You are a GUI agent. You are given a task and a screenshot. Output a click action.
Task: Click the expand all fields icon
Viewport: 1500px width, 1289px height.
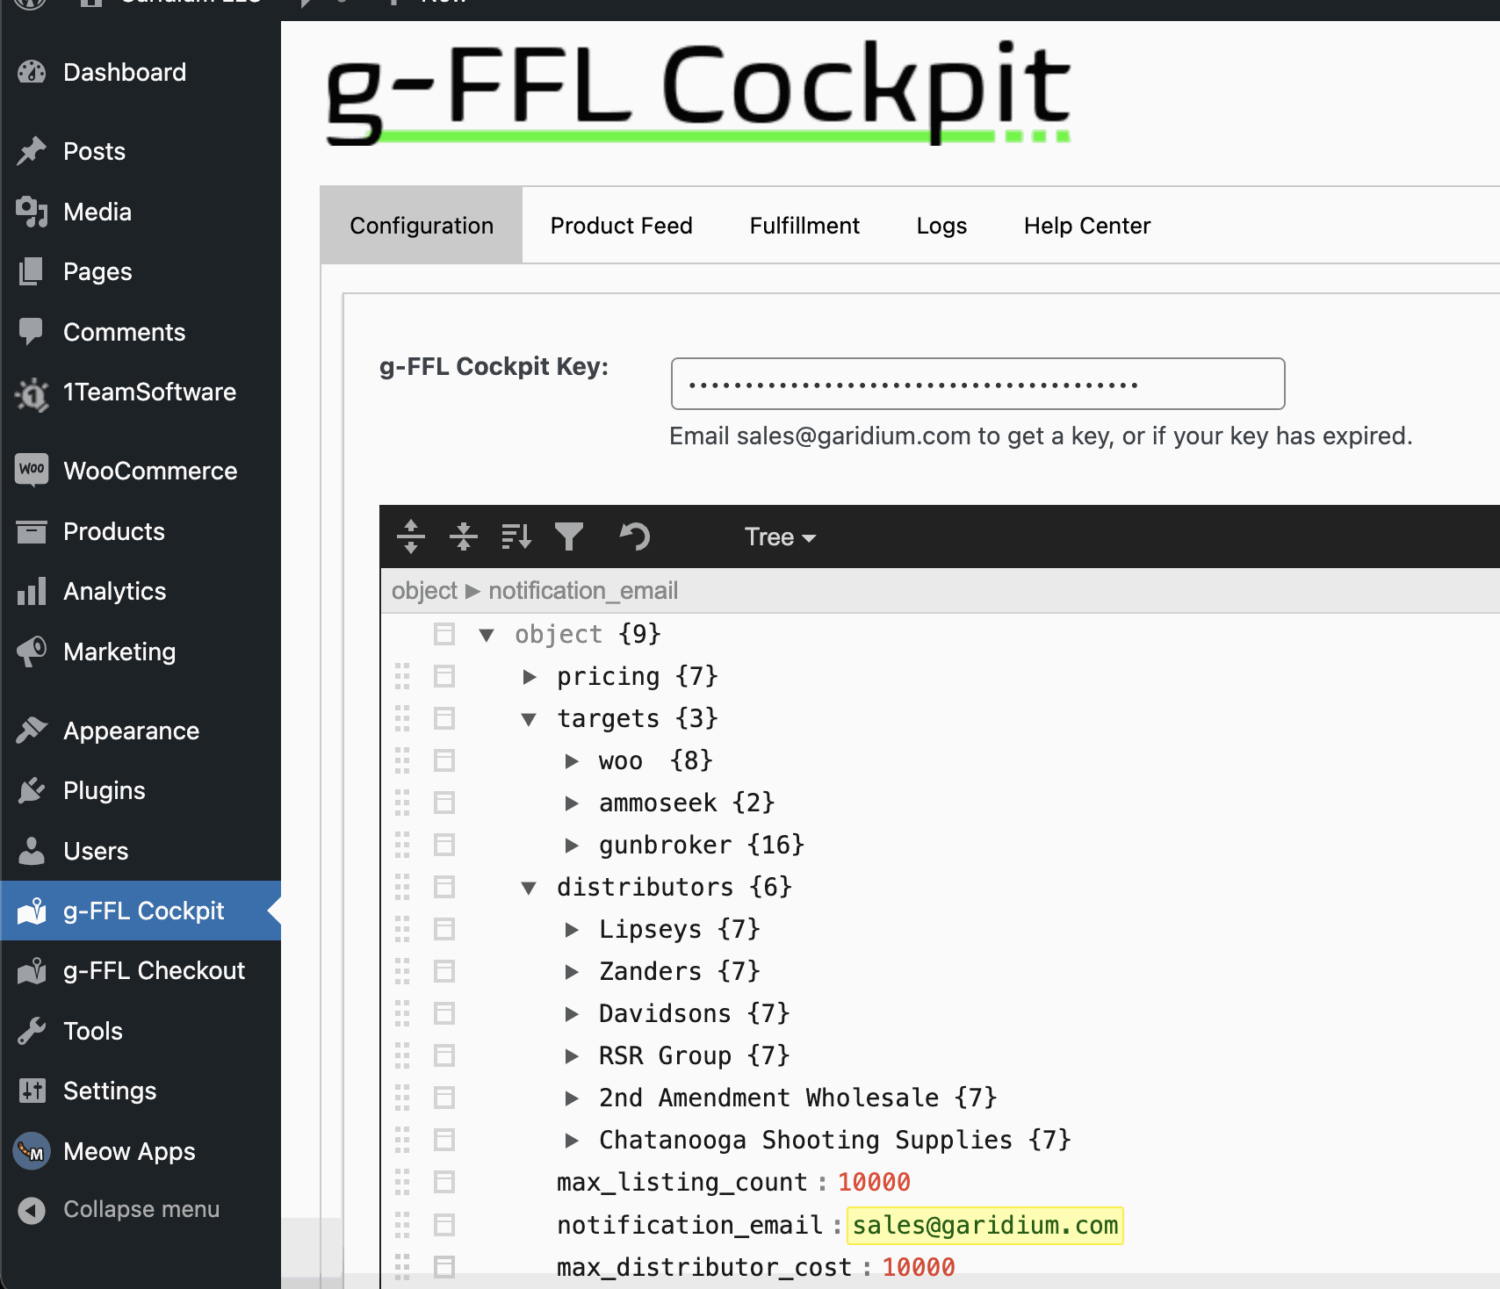(x=411, y=537)
